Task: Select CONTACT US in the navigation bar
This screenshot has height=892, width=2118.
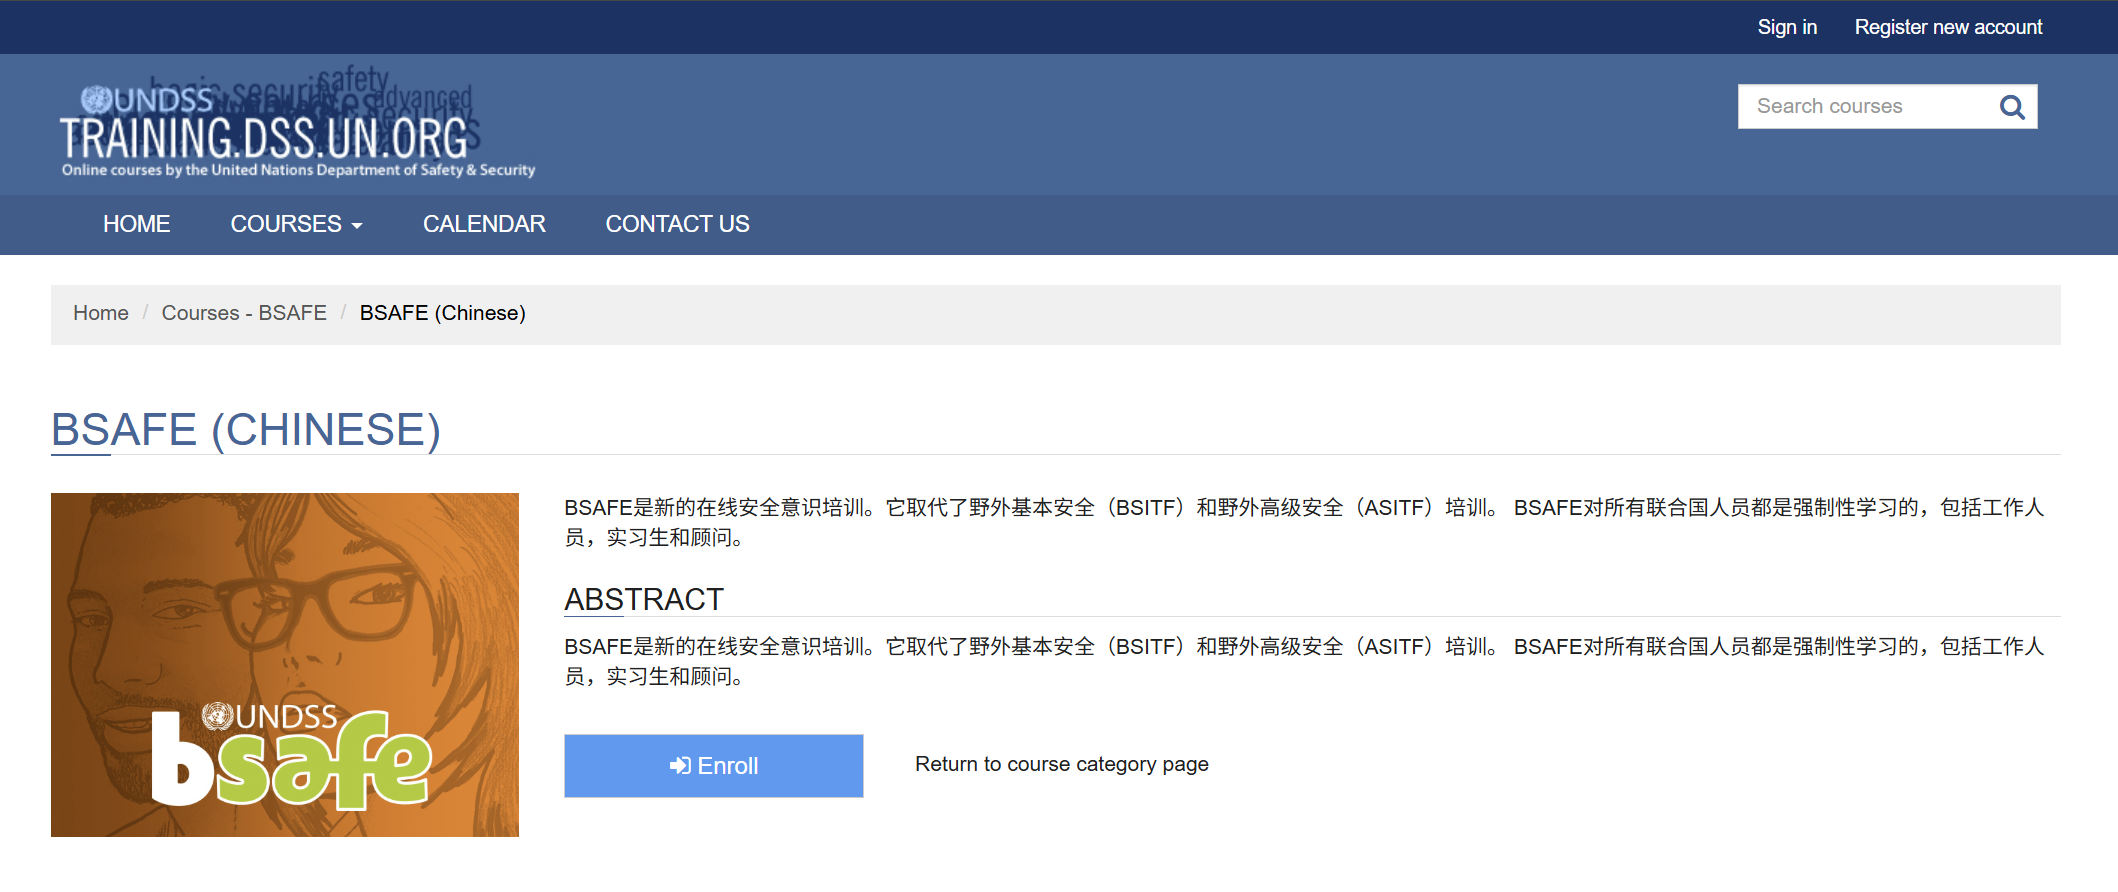Action: pos(677,224)
